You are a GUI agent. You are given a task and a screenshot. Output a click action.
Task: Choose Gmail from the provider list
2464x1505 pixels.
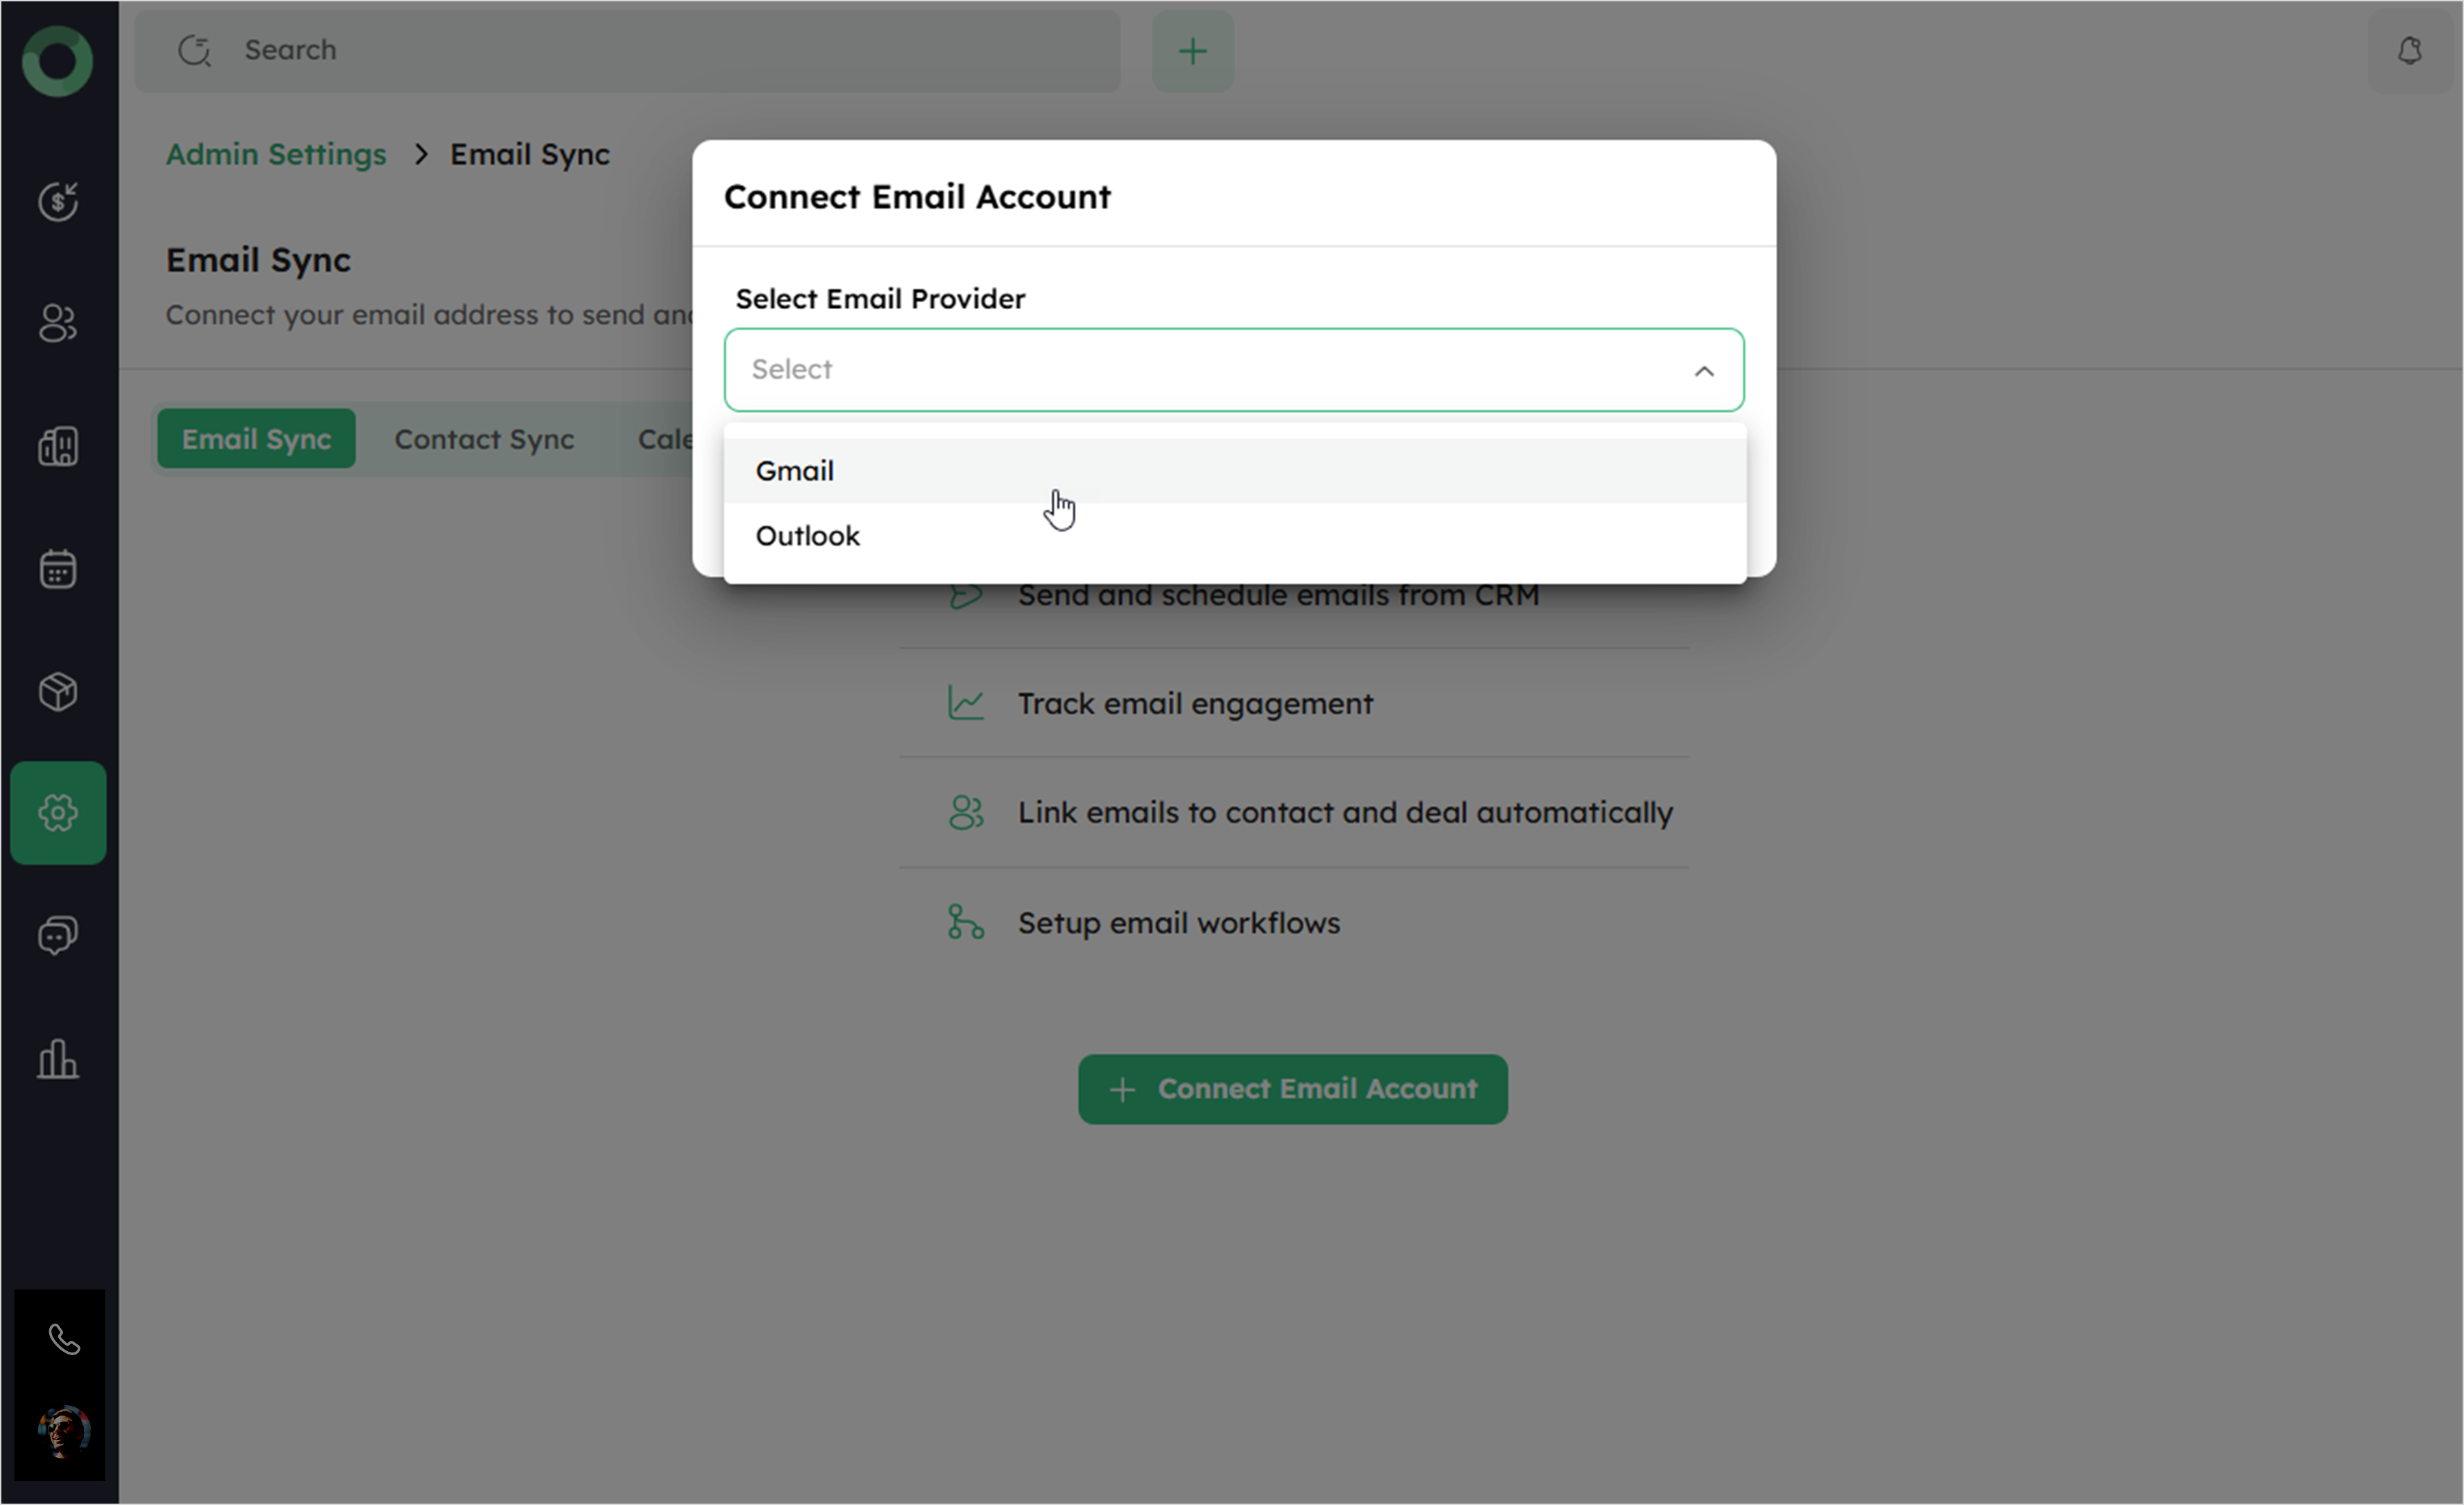pos(794,471)
